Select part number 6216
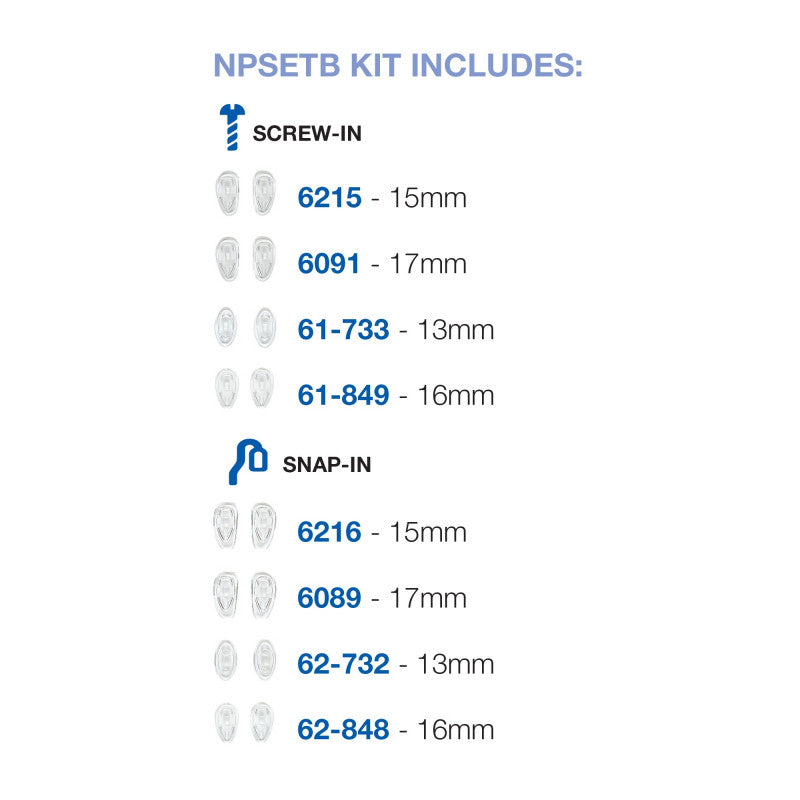The width and height of the screenshot is (800, 800). (329, 532)
